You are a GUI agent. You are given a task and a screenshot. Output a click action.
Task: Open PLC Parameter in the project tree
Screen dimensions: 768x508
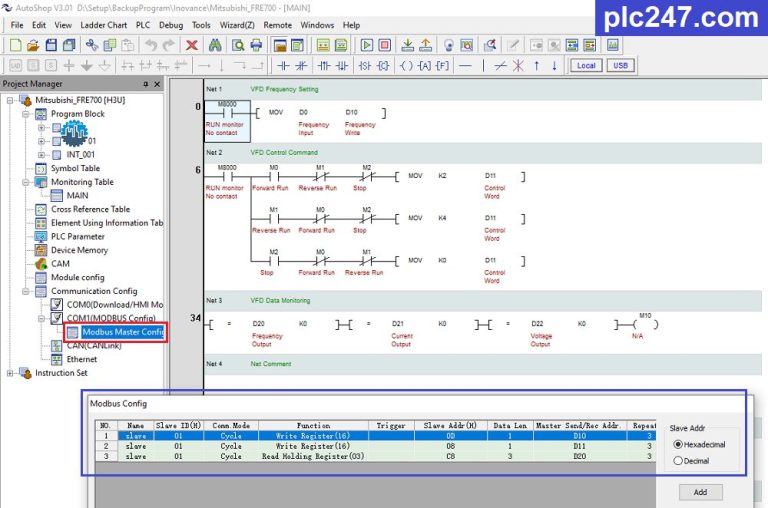tap(77, 237)
